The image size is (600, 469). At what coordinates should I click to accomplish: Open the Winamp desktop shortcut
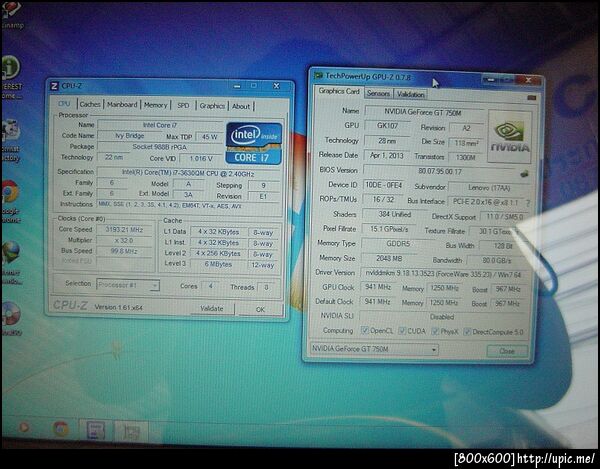coord(10,14)
